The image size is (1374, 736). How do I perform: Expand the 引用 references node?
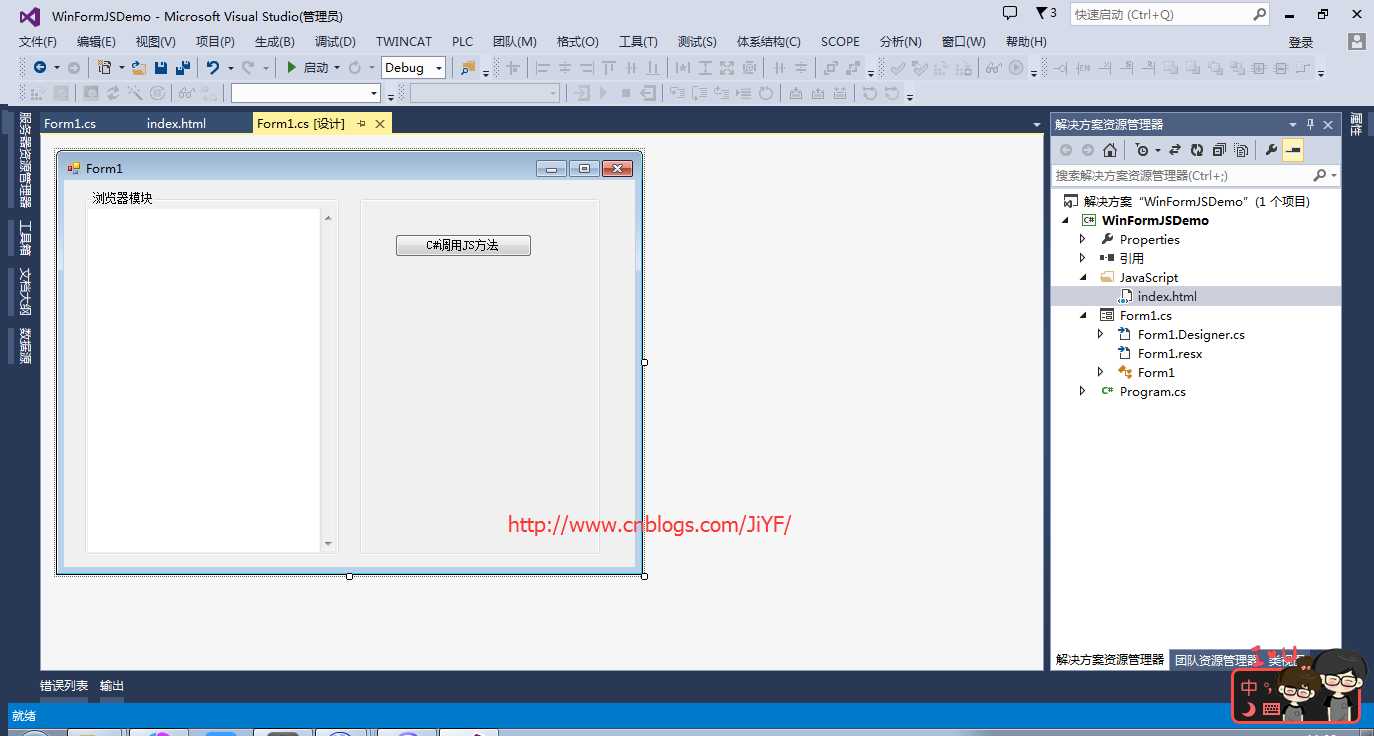[x=1083, y=259]
